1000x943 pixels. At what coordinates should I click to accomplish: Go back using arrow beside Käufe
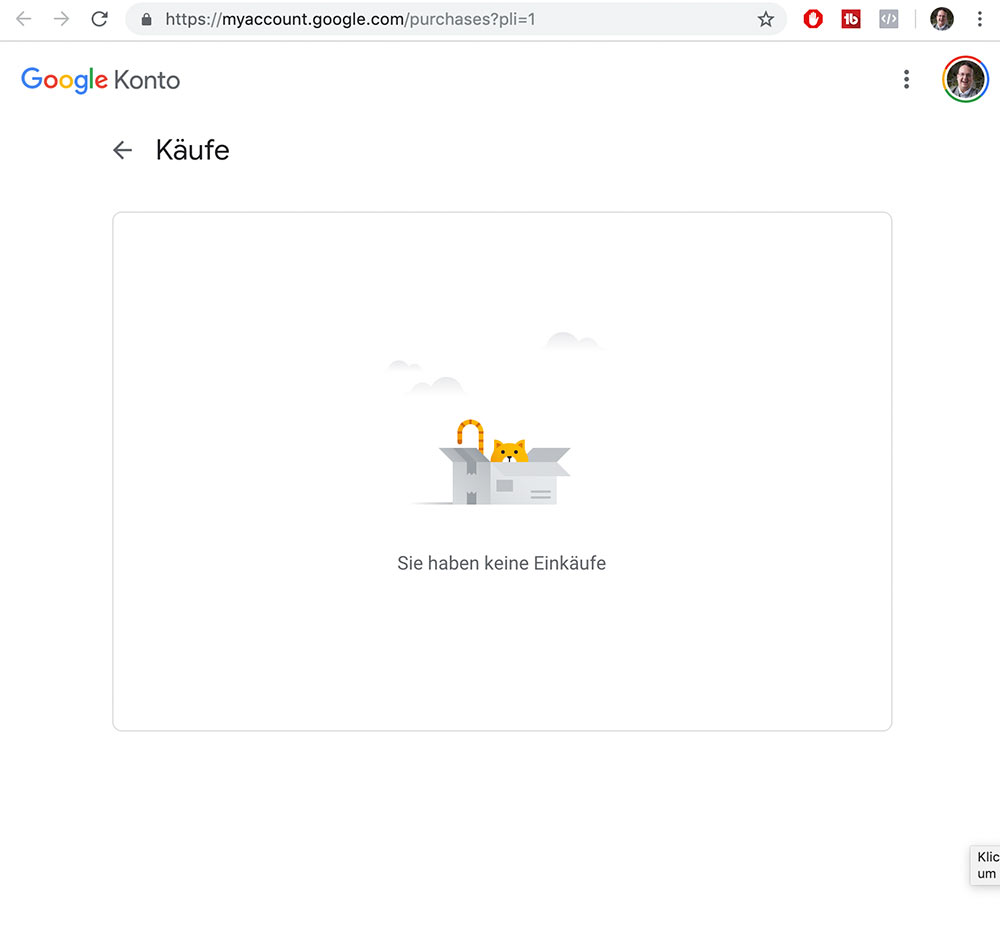[x=122, y=150]
